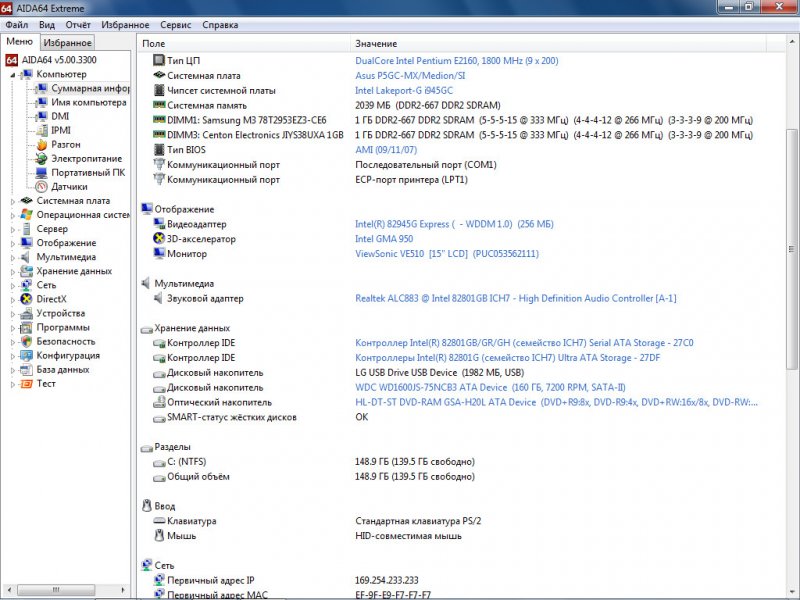Viewport: 800px width, 600px height.
Task: Click the Звуковой адаптер speaker icon
Action: [159, 298]
